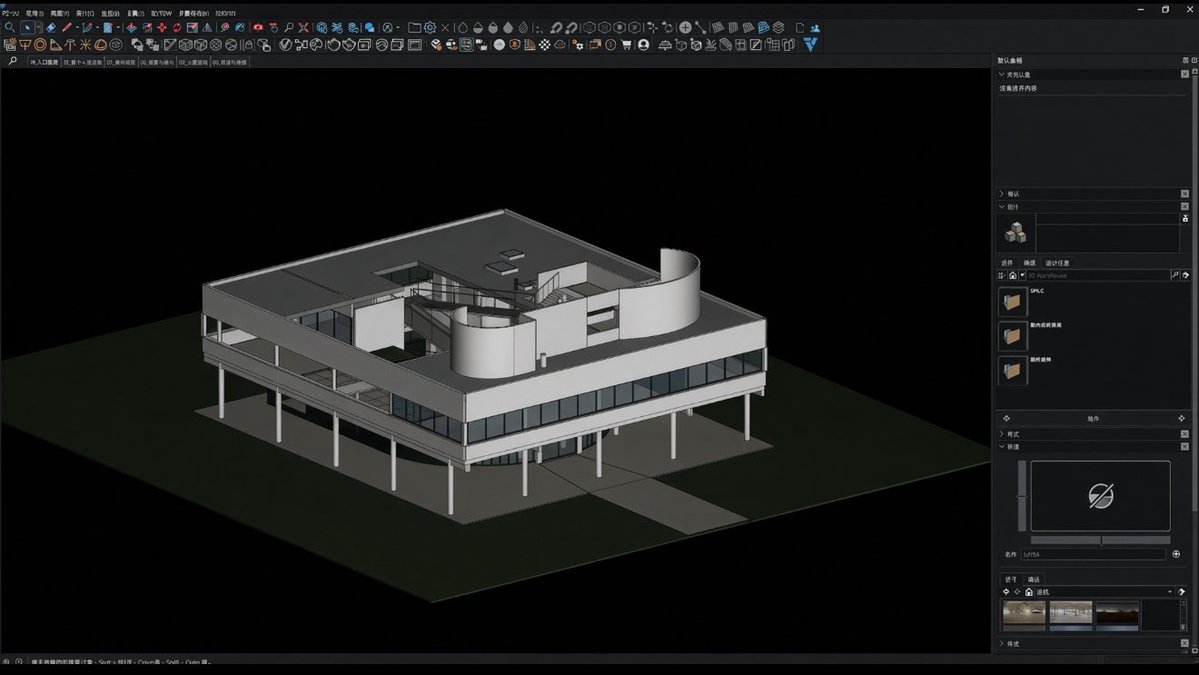Pick the Eraser tool

[51, 28]
